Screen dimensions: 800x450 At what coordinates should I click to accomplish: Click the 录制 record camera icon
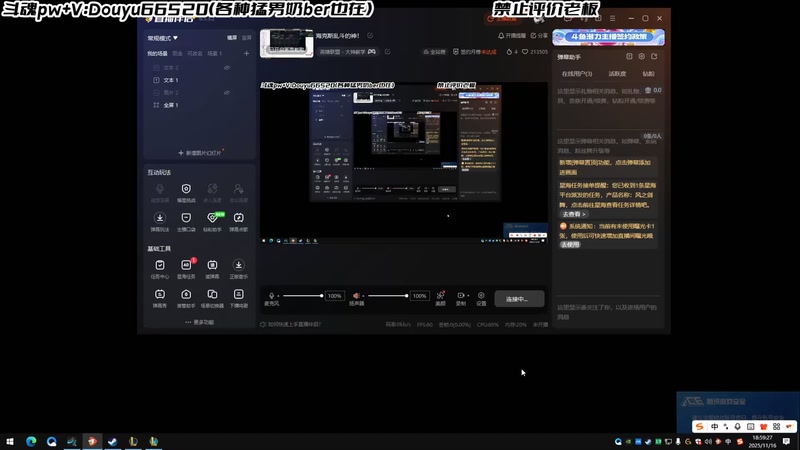coord(460,295)
